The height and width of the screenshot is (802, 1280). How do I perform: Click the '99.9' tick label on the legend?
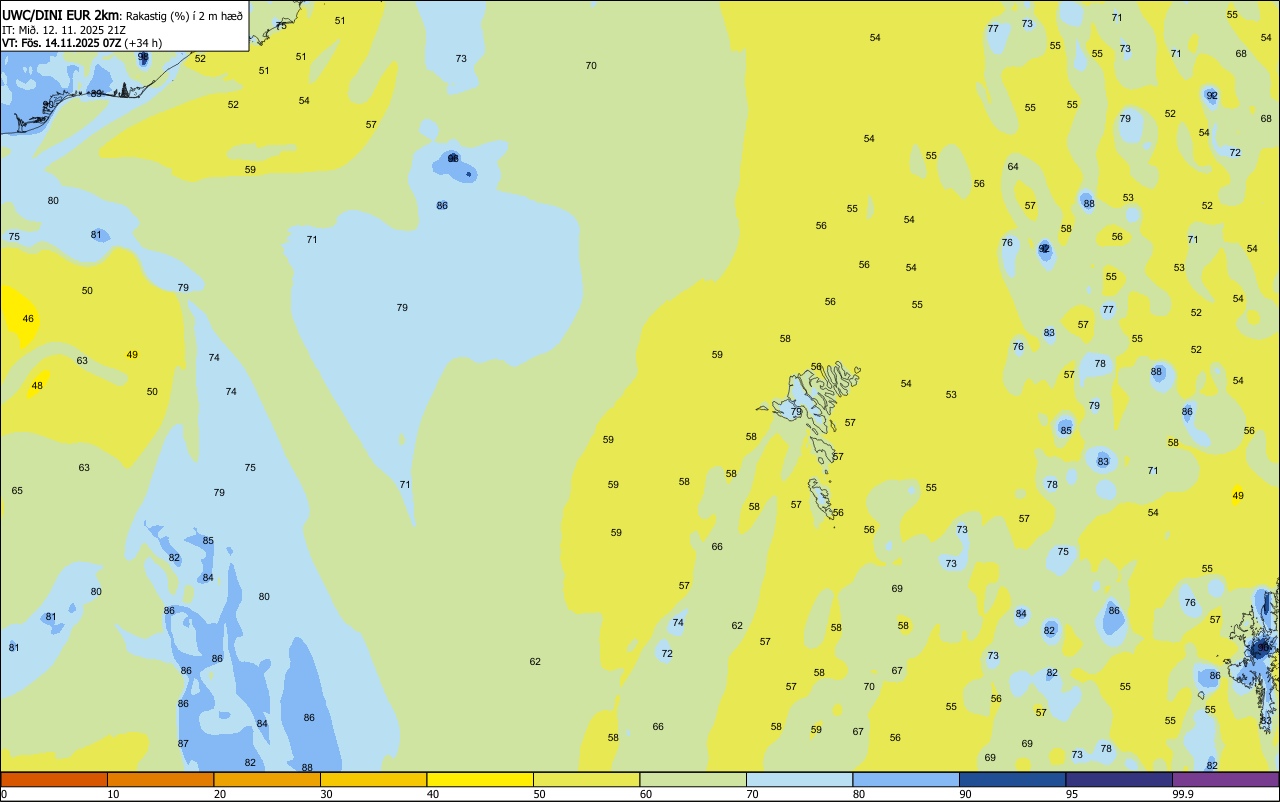coord(1183,794)
